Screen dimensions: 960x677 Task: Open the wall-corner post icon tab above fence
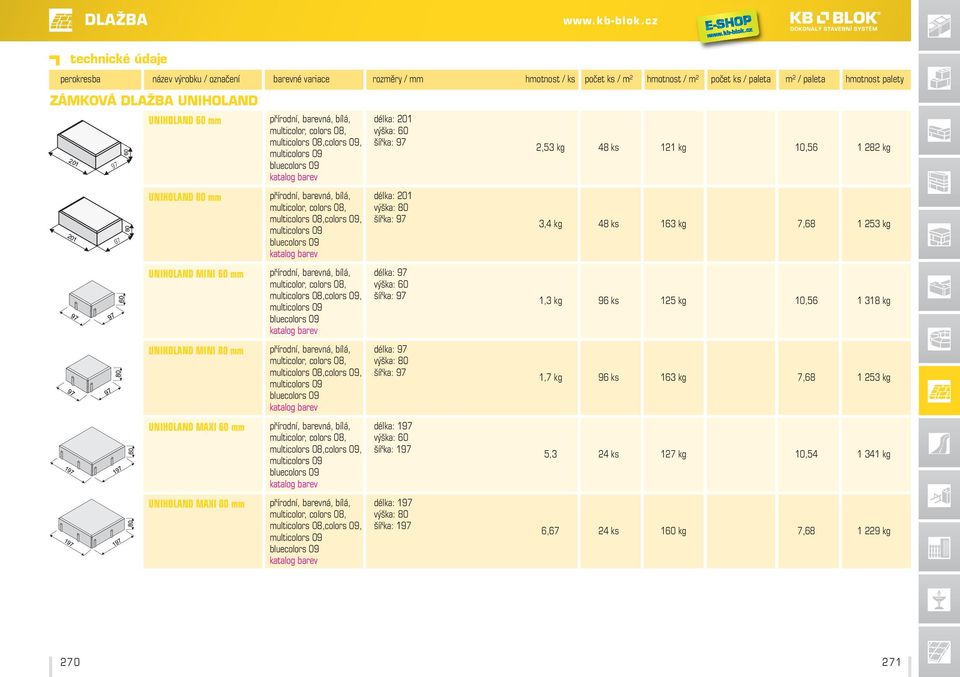click(x=939, y=495)
